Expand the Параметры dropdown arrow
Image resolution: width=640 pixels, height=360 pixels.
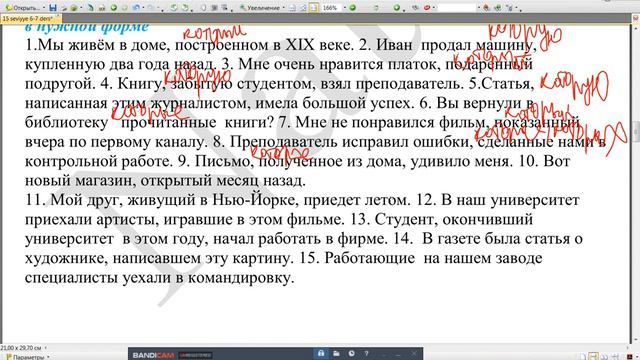click(48, 357)
